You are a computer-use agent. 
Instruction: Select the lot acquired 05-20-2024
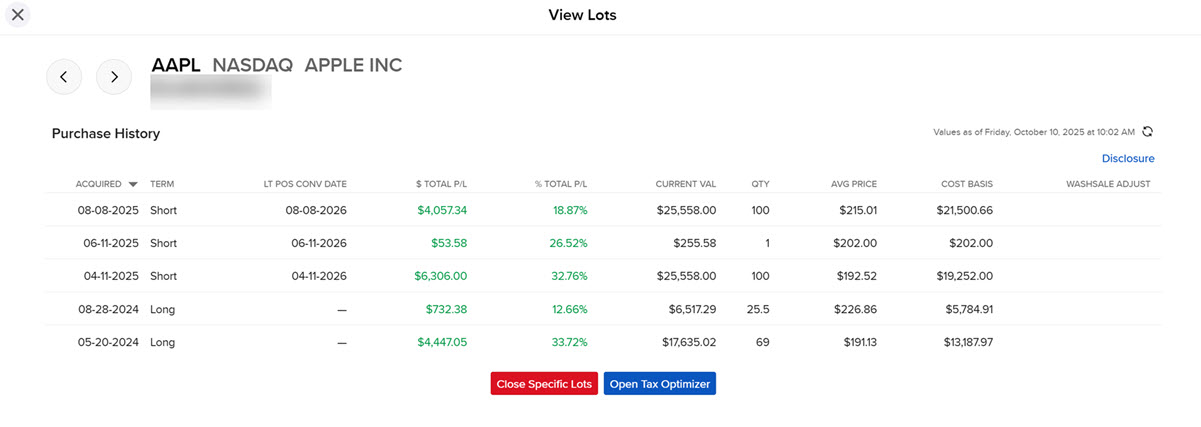[107, 342]
